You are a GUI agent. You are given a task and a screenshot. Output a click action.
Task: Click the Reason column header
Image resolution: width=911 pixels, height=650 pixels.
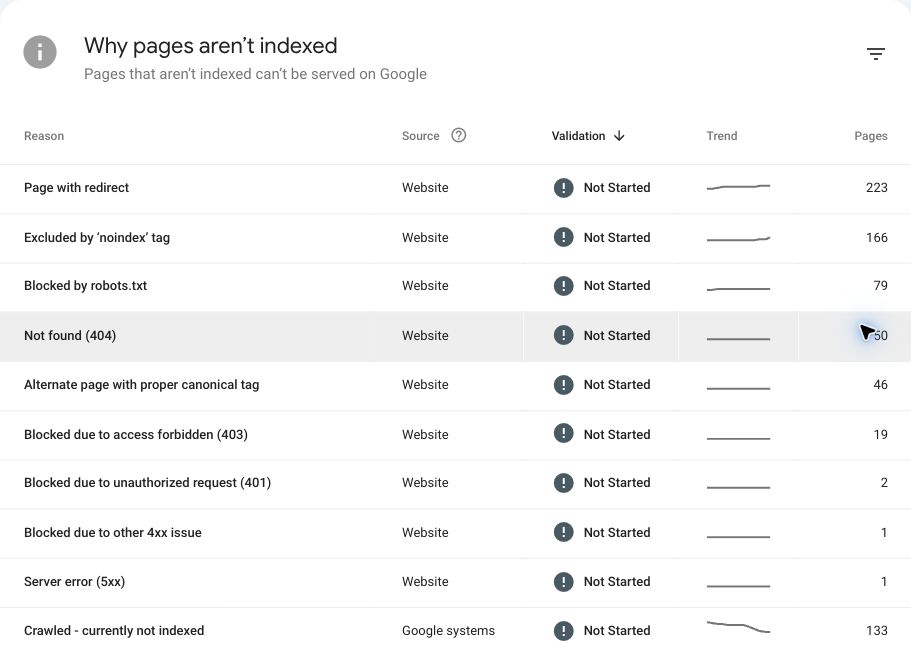point(44,136)
